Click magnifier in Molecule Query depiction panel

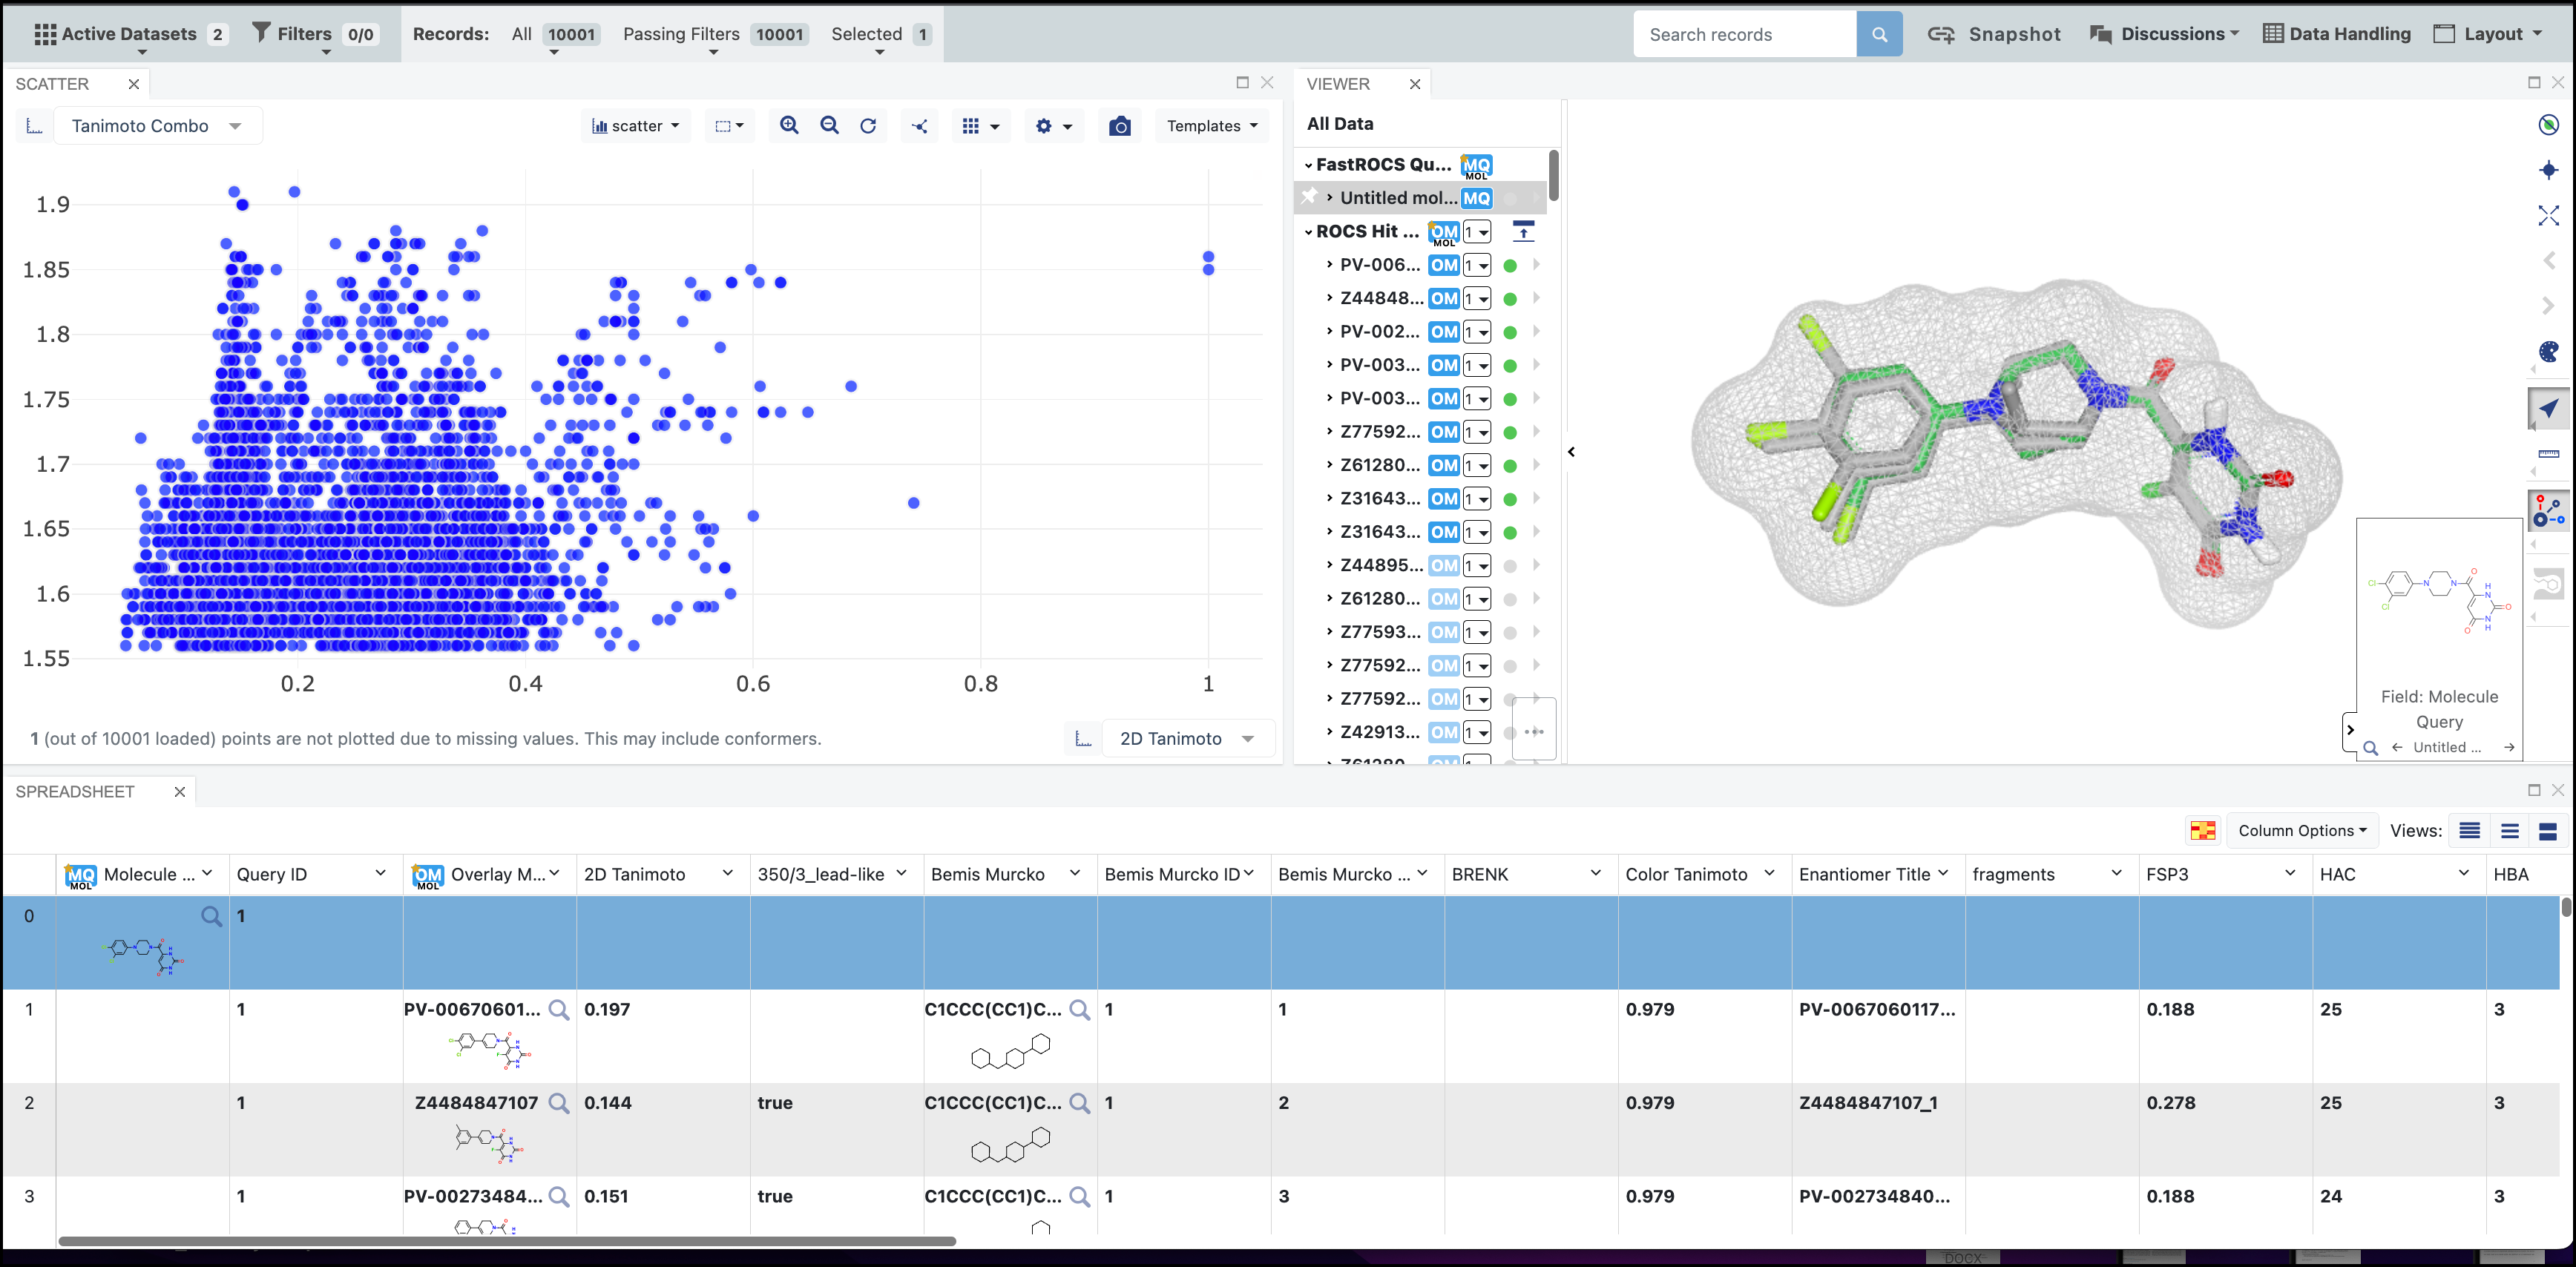coord(2370,748)
